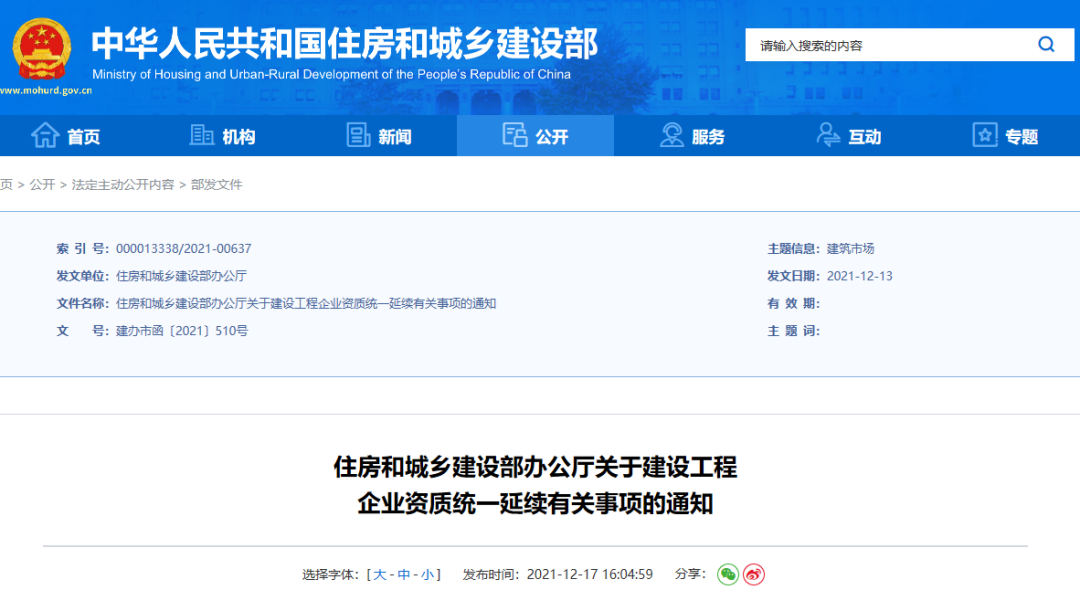The width and height of the screenshot is (1080, 590).
Task: Click inside the search input box
Action: click(880, 44)
